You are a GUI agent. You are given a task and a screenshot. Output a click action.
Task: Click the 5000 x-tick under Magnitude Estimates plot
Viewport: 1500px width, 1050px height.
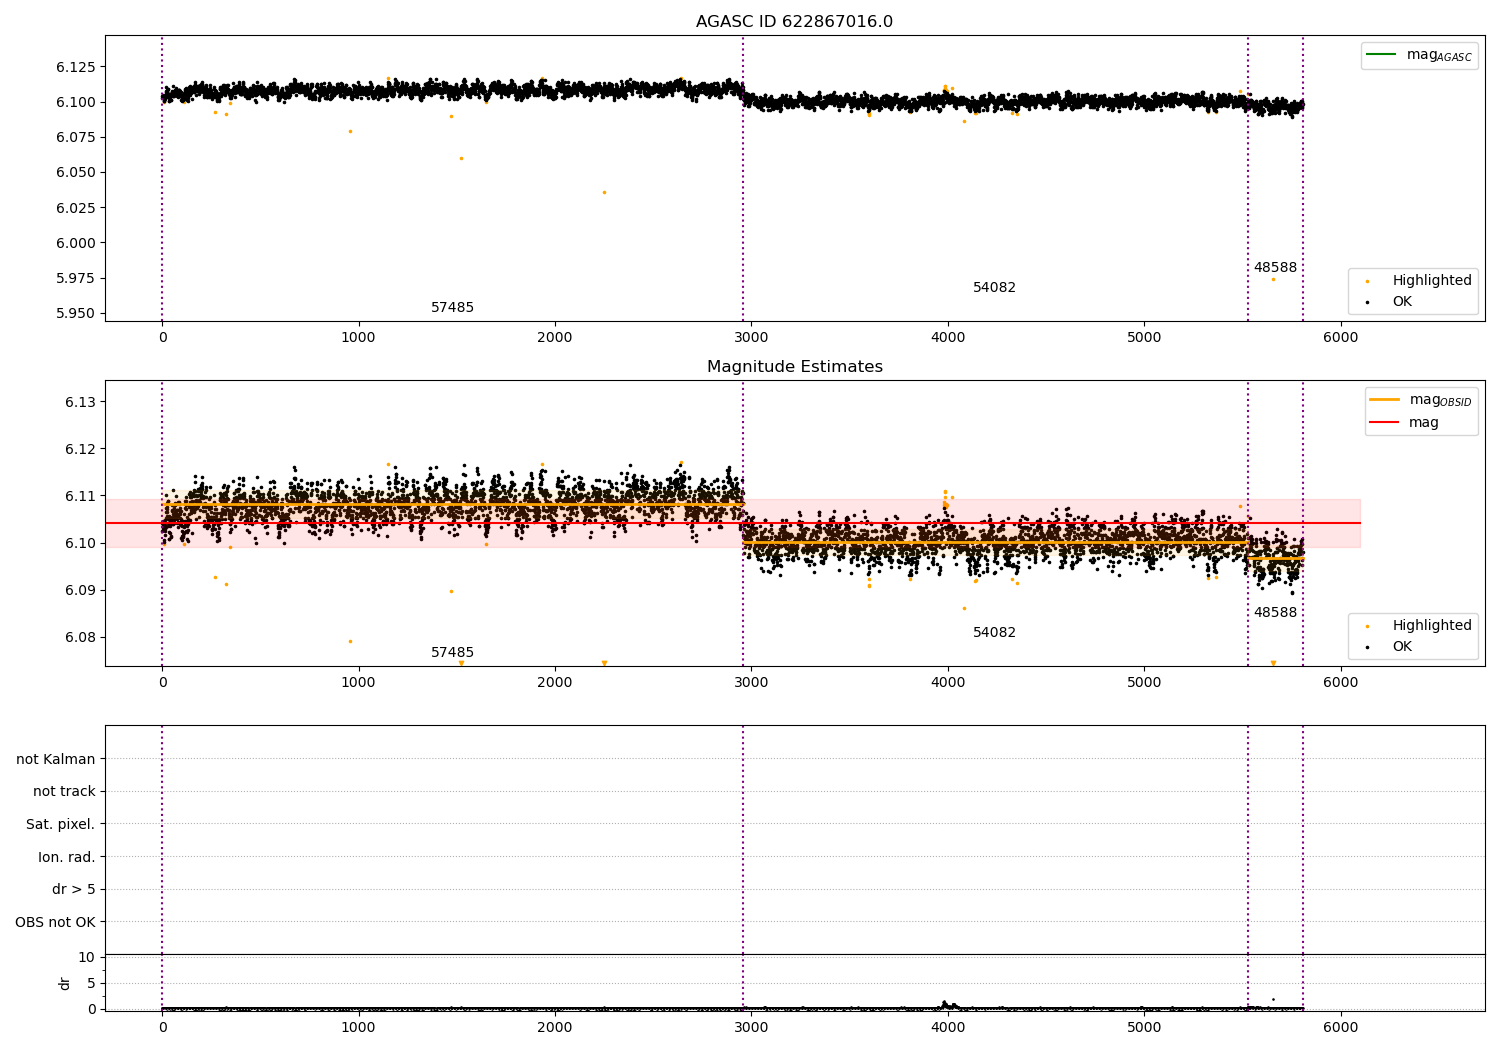point(1144,682)
